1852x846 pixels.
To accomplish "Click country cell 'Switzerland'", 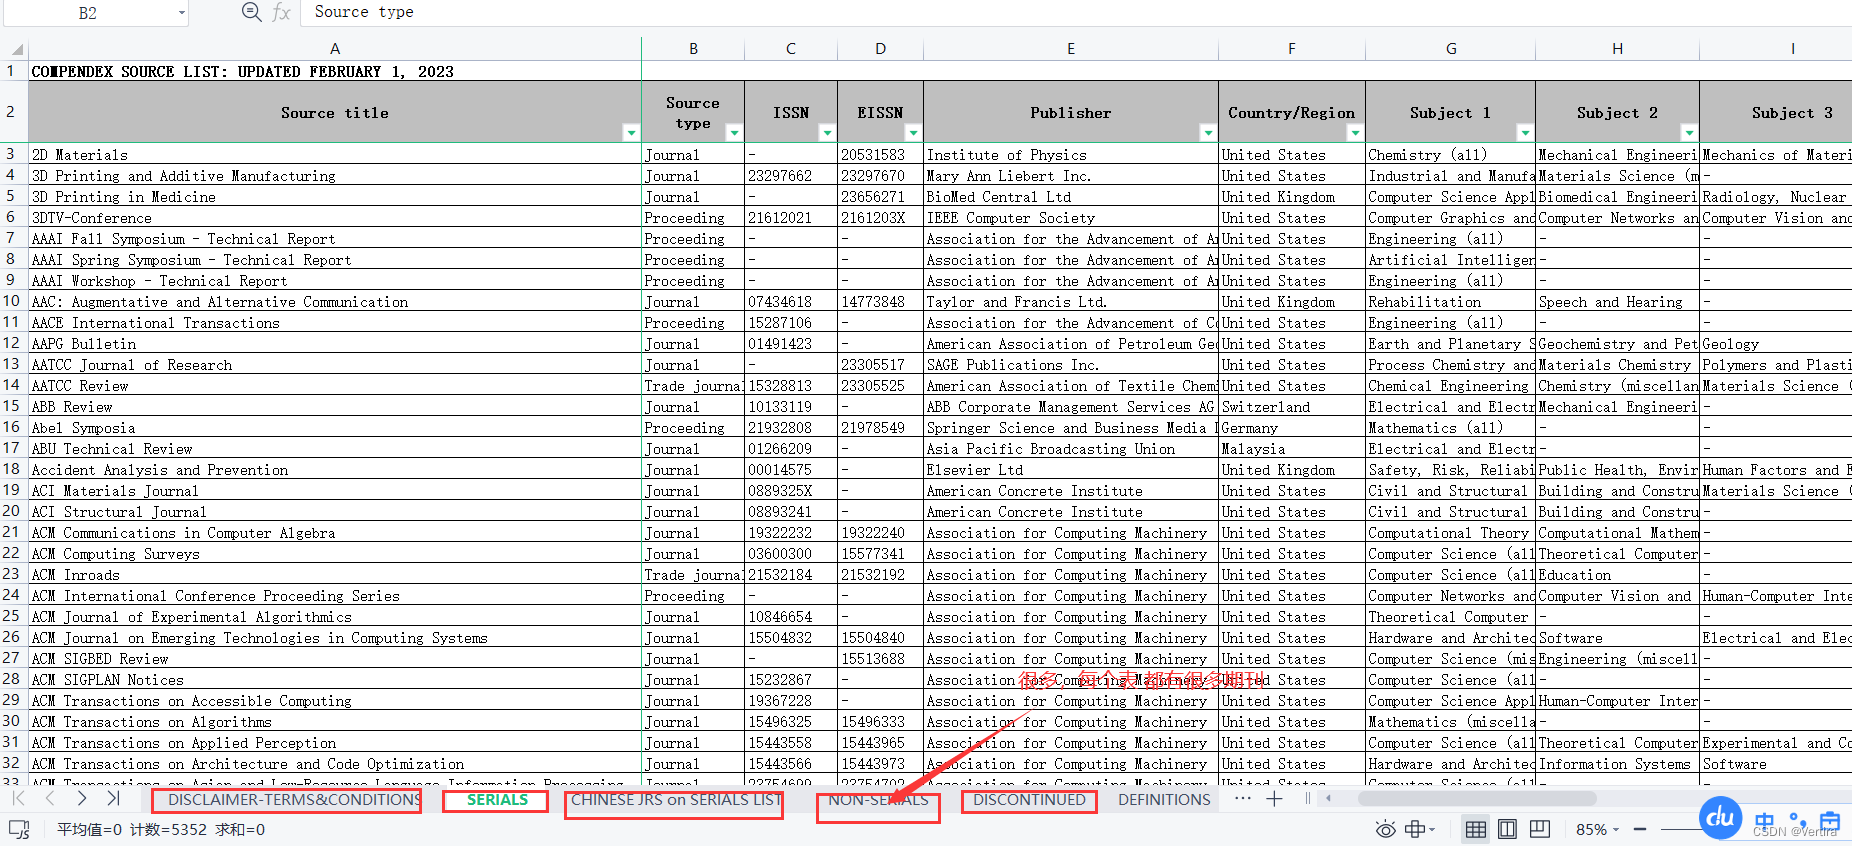I will coord(1292,406).
